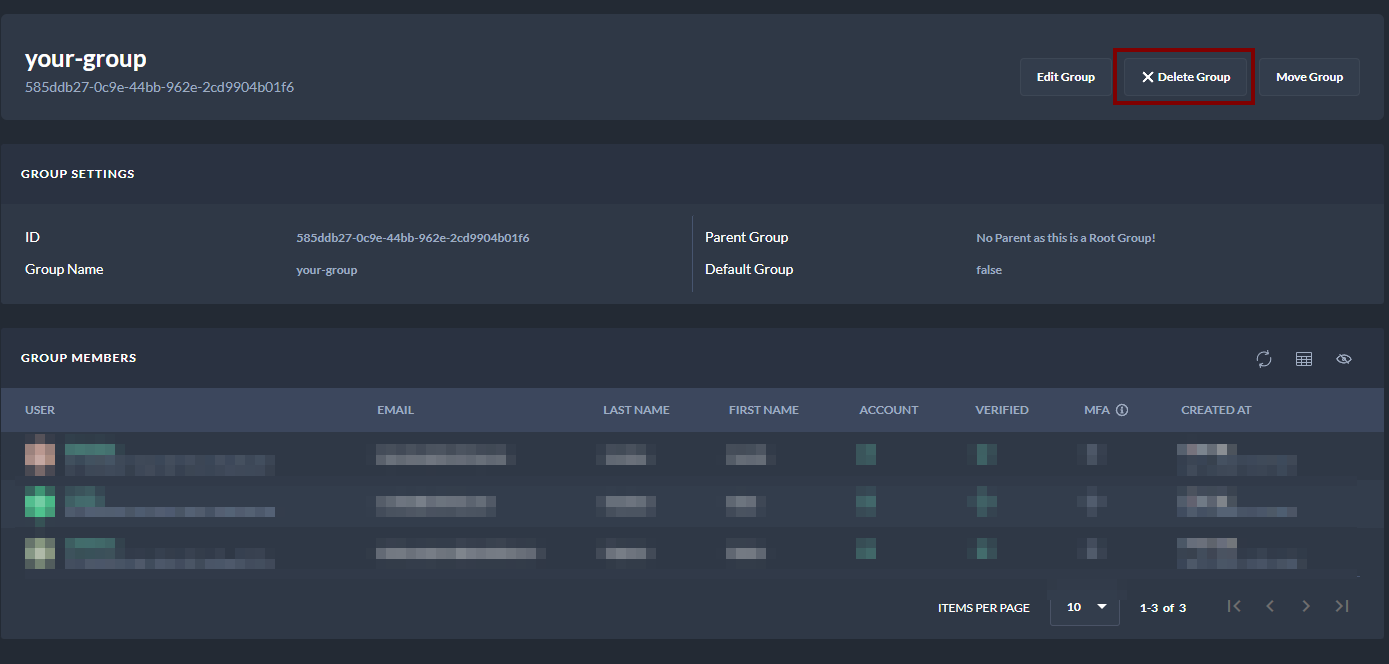Go to the next page

click(1306, 606)
